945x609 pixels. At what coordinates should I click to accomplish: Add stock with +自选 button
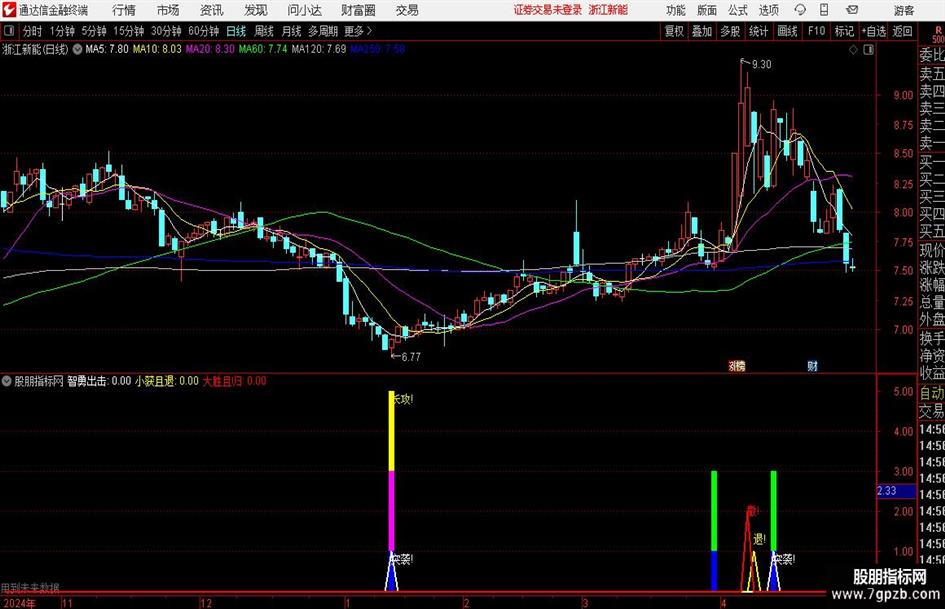pos(873,31)
